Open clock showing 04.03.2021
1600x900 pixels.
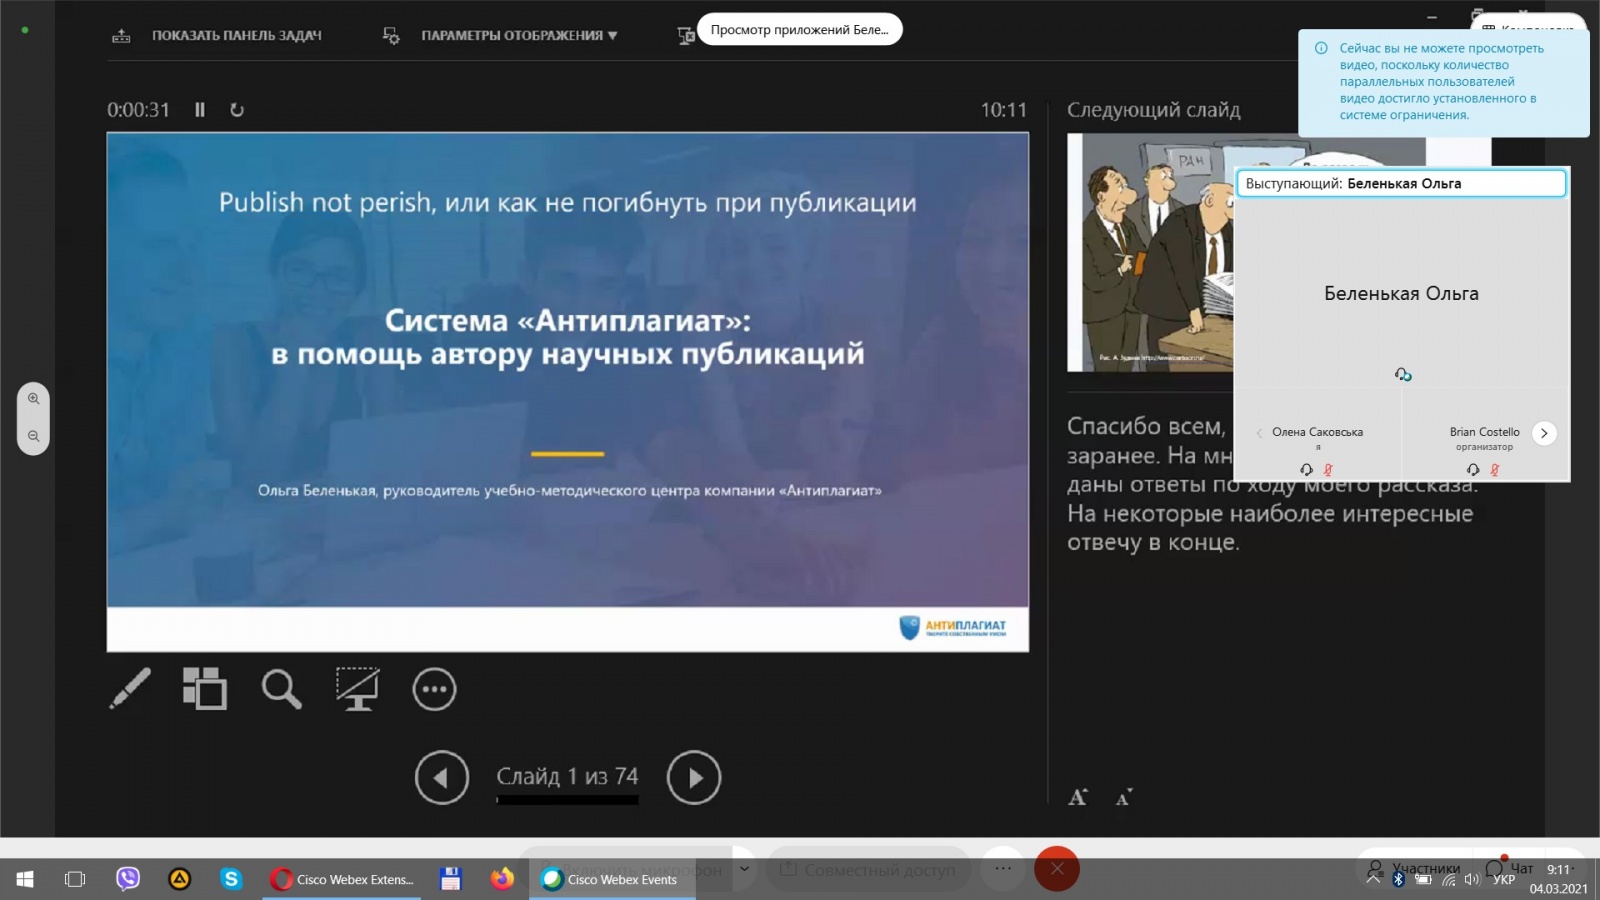(1559, 880)
